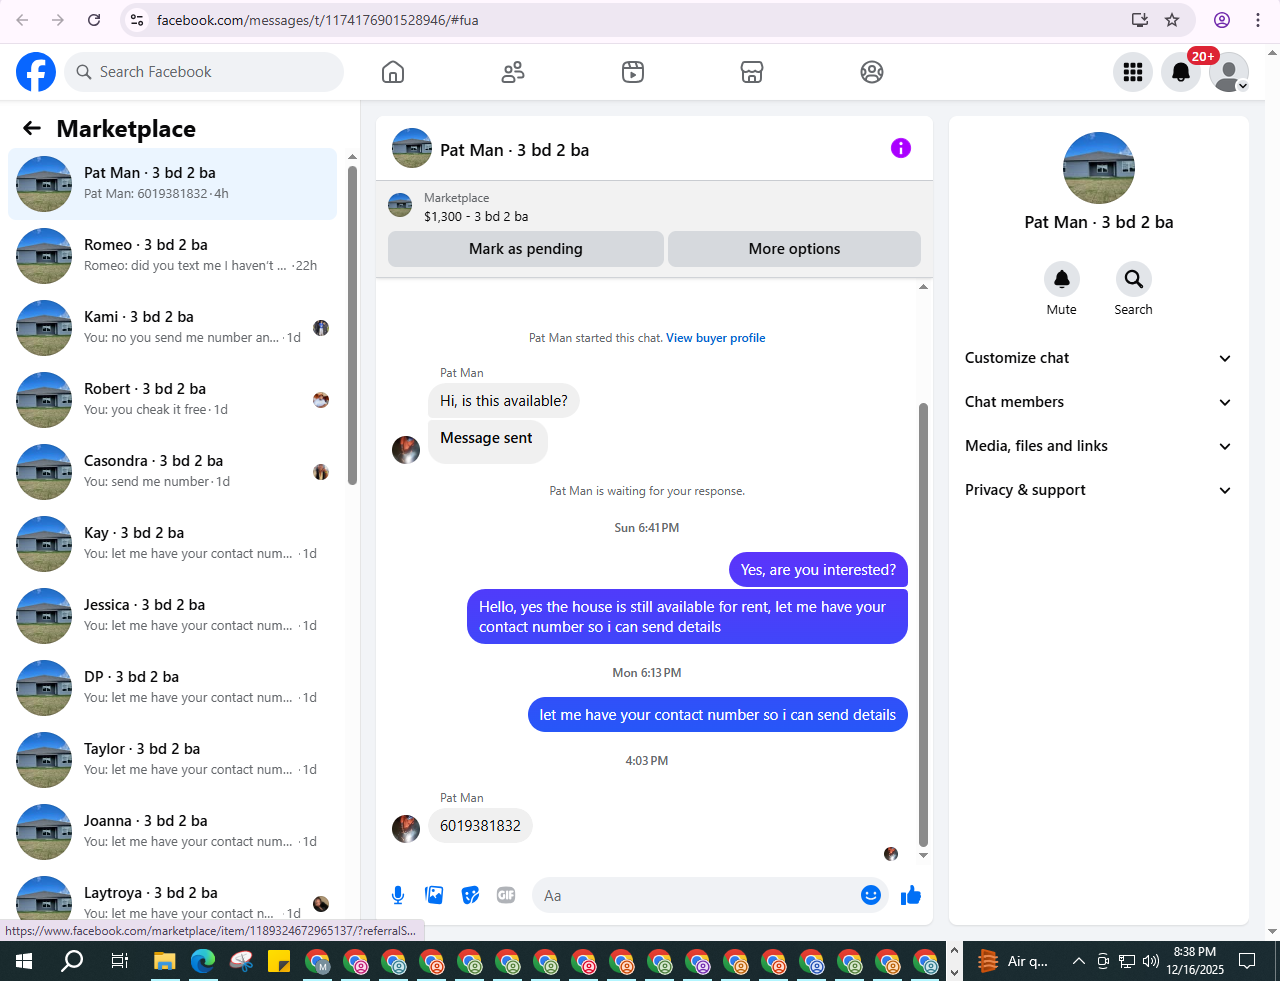Screen dimensions: 1280x981
Task: Mute this chat with the bell icon
Action: coord(1062,279)
